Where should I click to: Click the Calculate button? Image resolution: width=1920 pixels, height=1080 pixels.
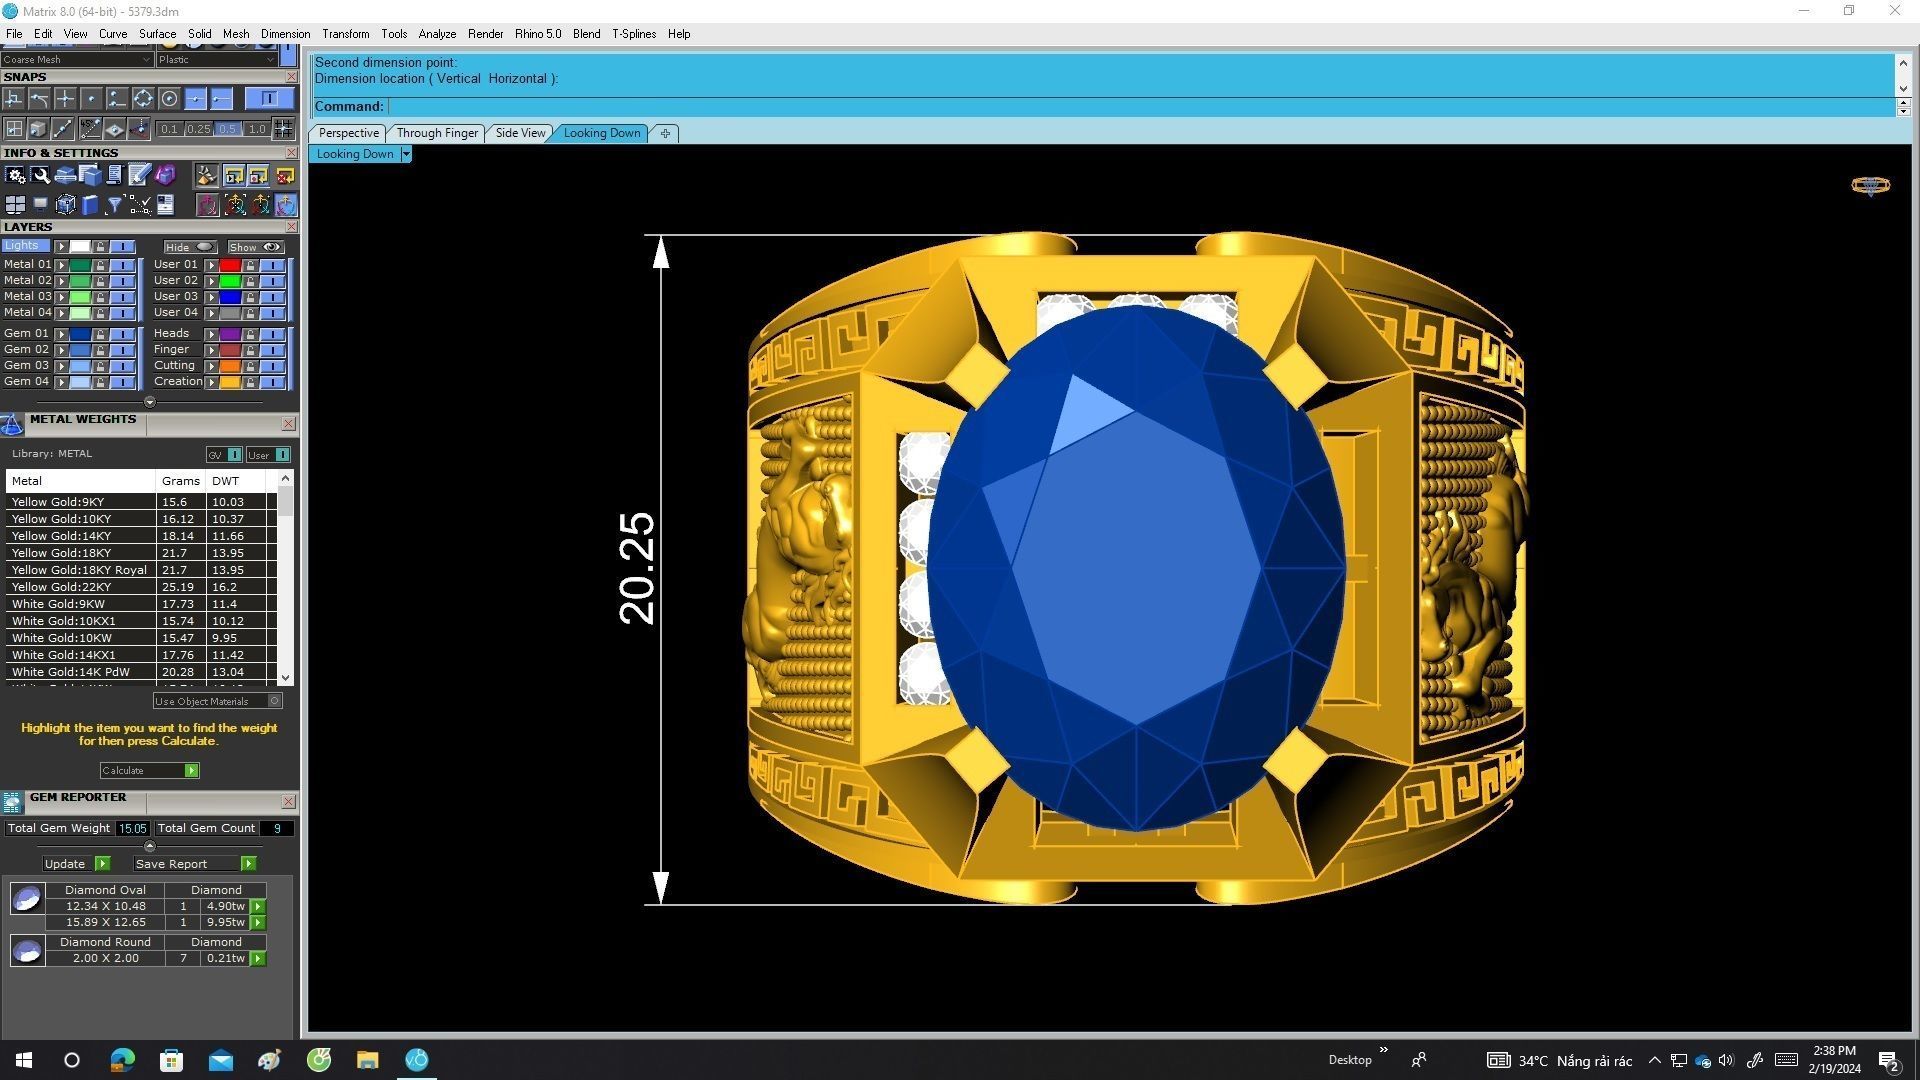tap(149, 771)
